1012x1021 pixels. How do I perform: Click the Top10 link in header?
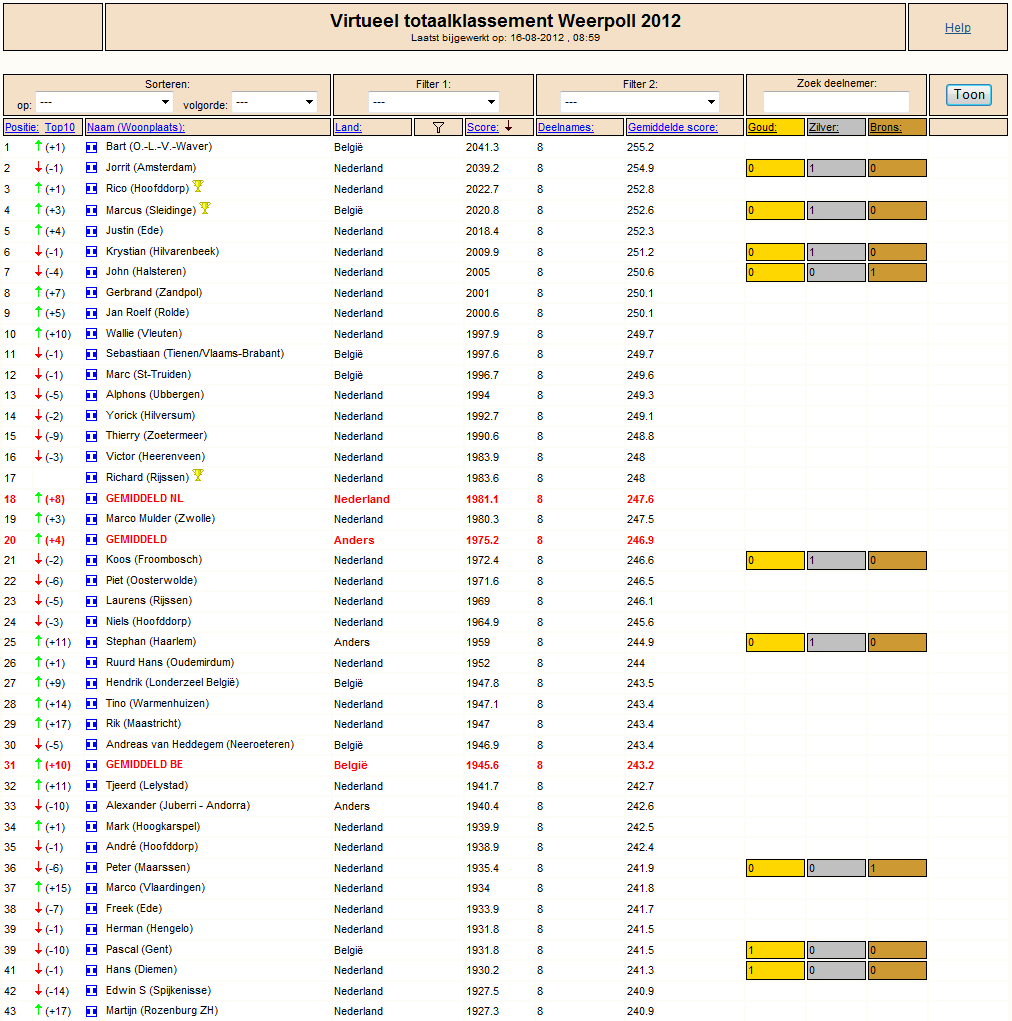click(60, 128)
